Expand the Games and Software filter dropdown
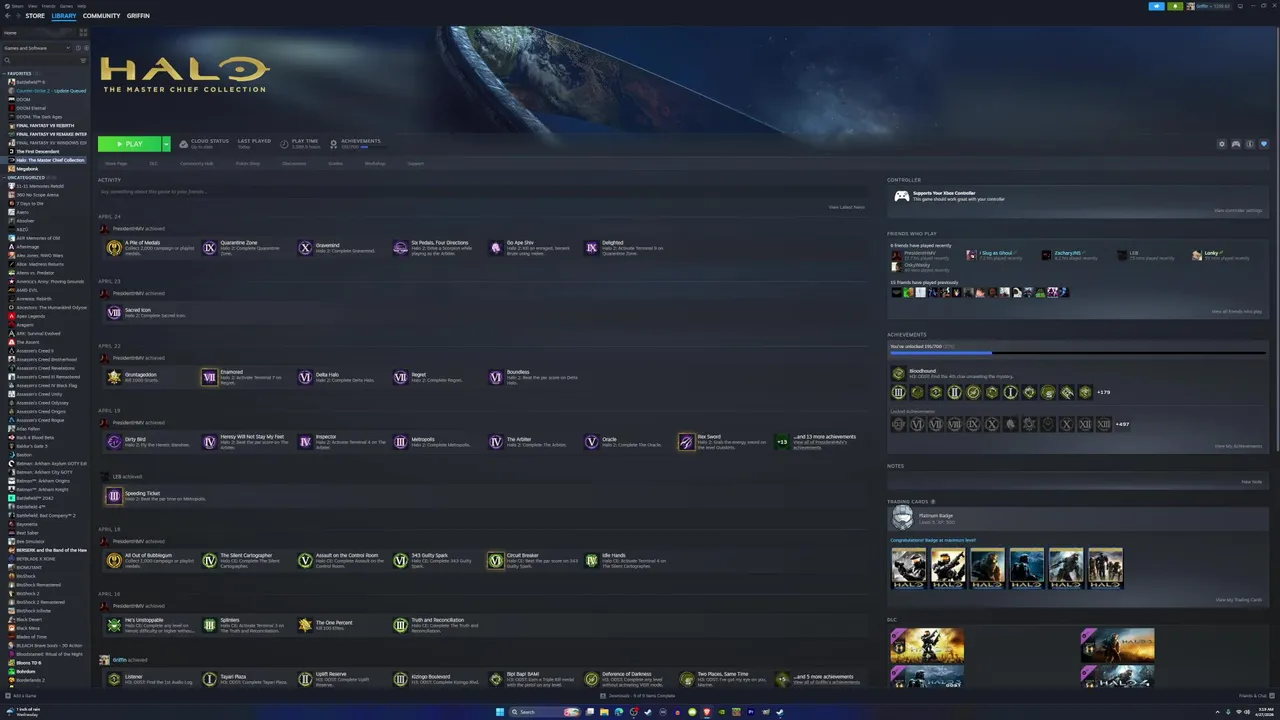The image size is (1280, 720). [36, 48]
